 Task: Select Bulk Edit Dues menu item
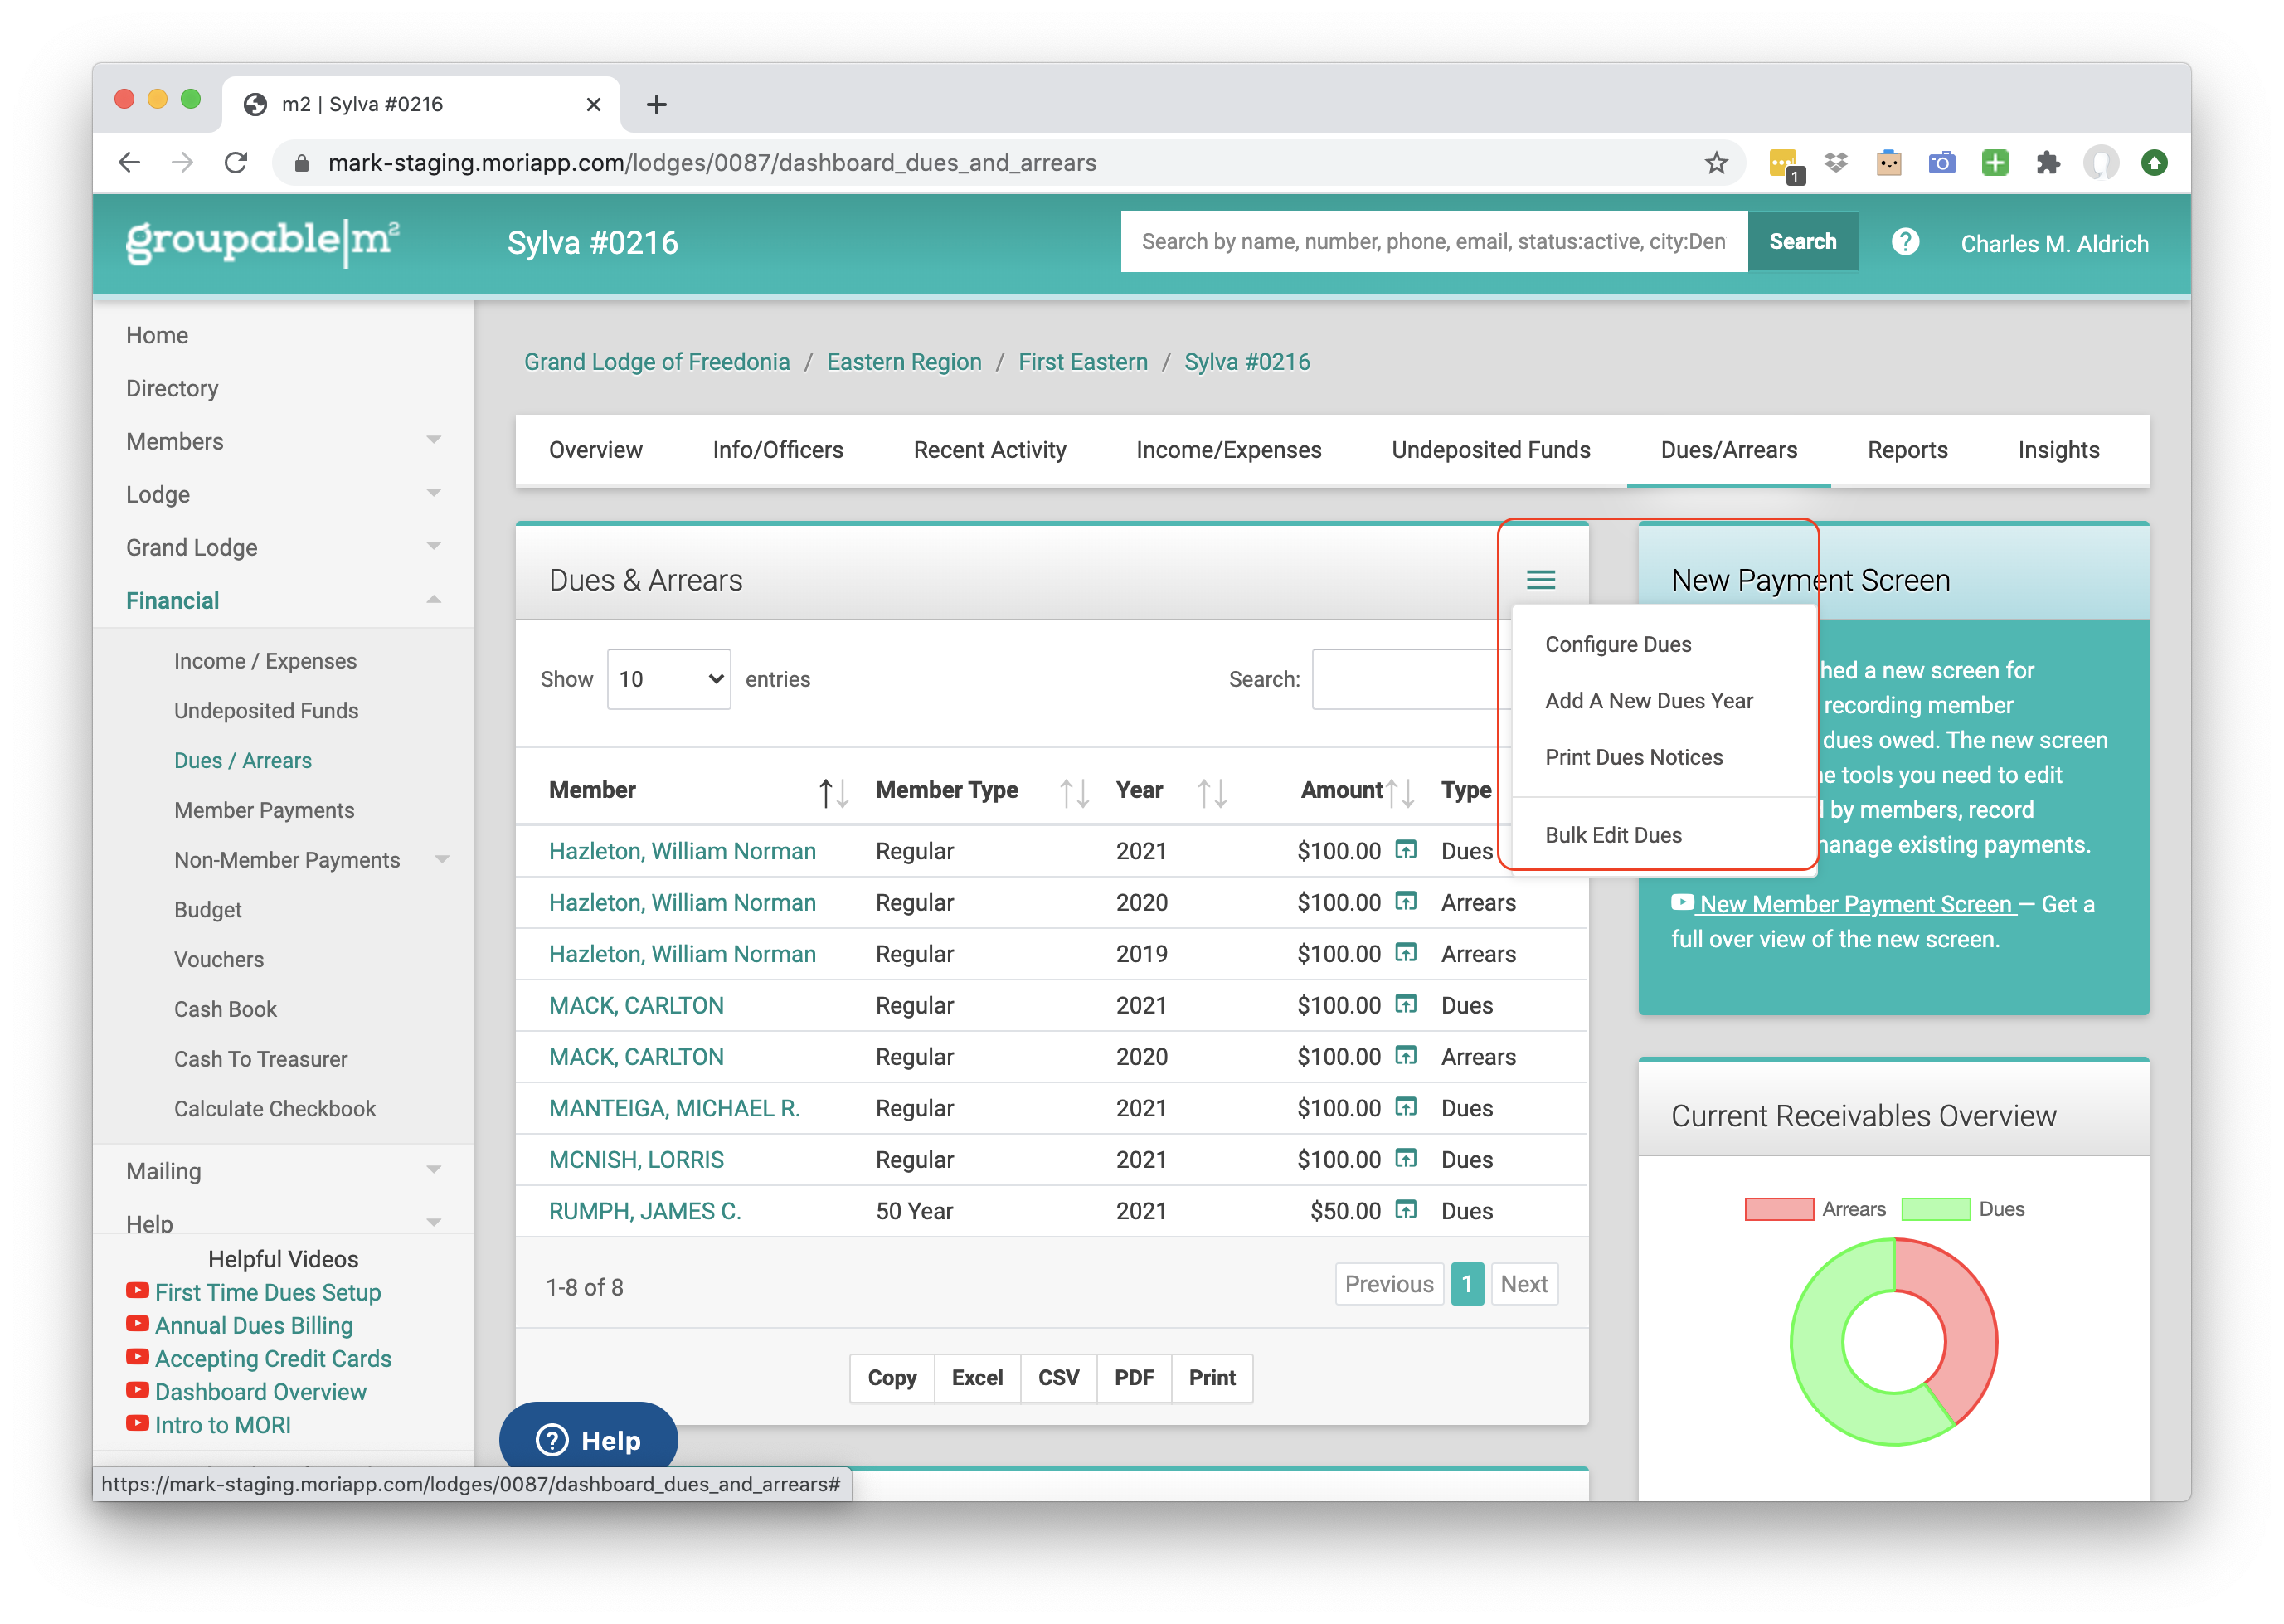tap(1613, 835)
